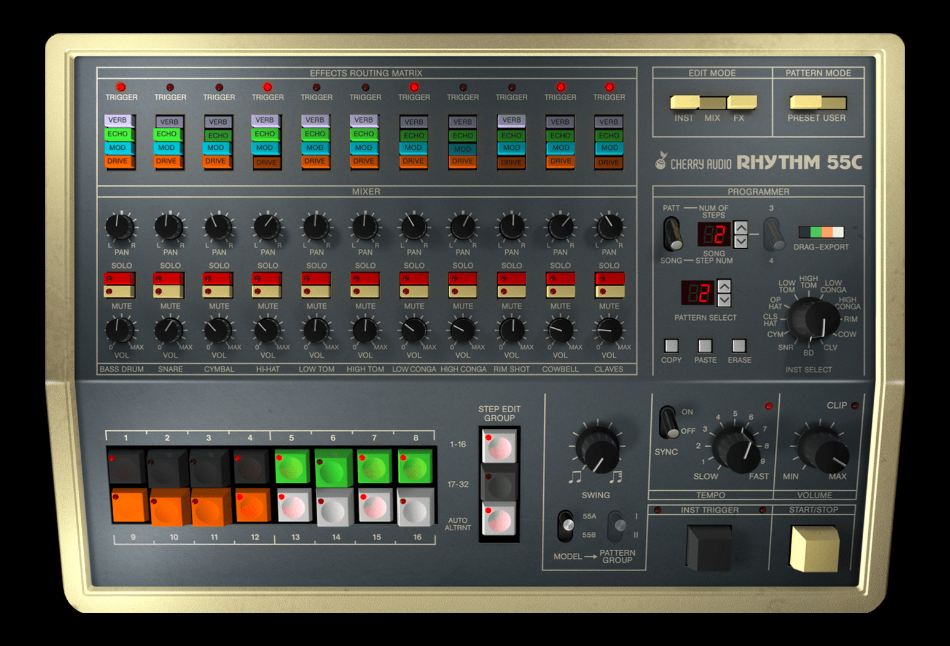Click the PASTE button
The height and width of the screenshot is (646, 950).
point(705,346)
